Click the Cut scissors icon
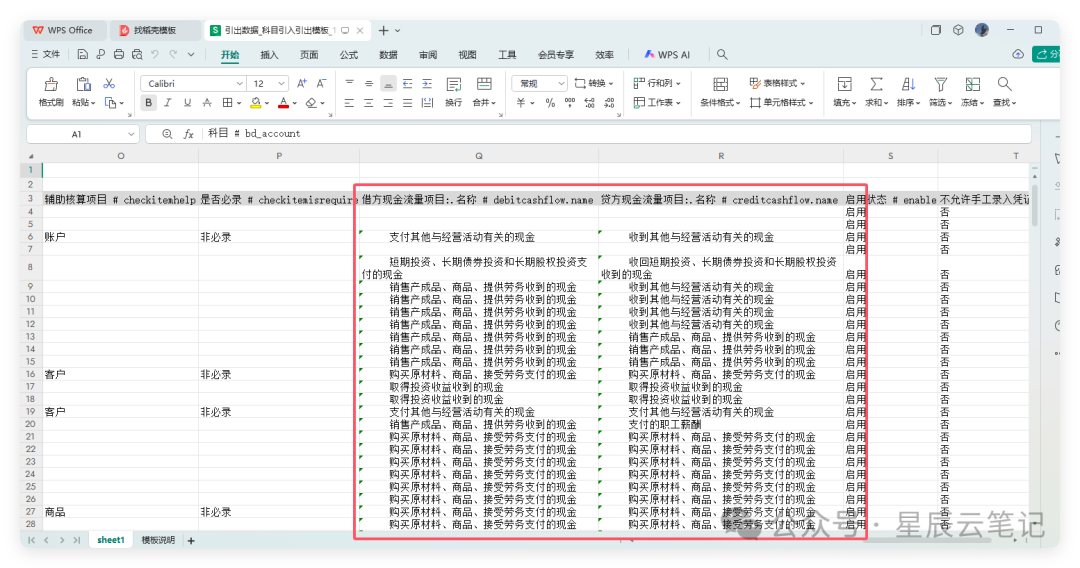 (110, 83)
